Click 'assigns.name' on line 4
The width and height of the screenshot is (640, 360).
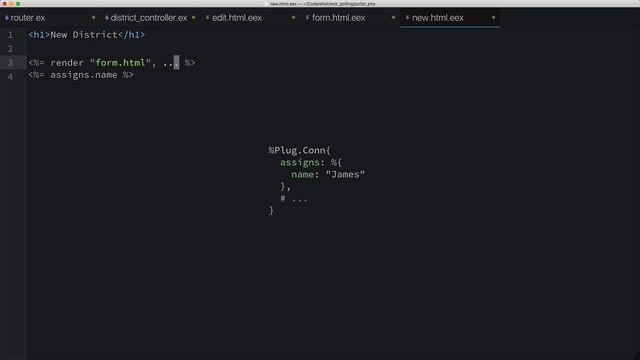click(84, 75)
